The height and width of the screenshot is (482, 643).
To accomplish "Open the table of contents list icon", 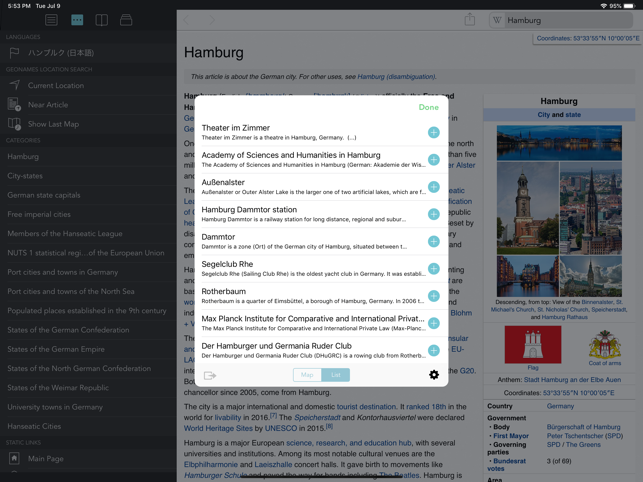I will point(51,20).
